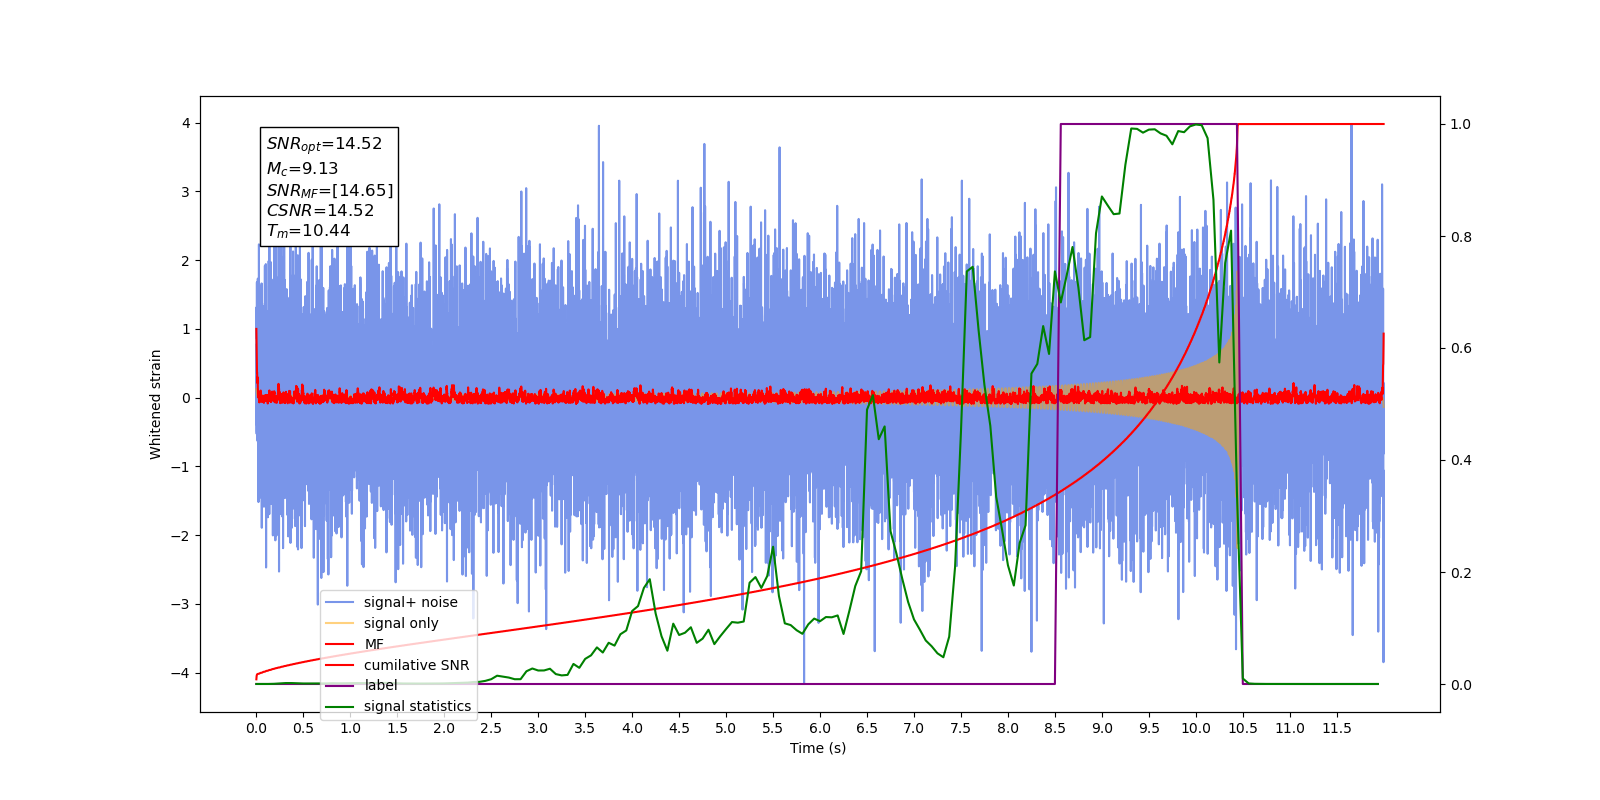
Task: Click the Tm=10.44 annotation line
Action: pyautogui.click(x=308, y=231)
